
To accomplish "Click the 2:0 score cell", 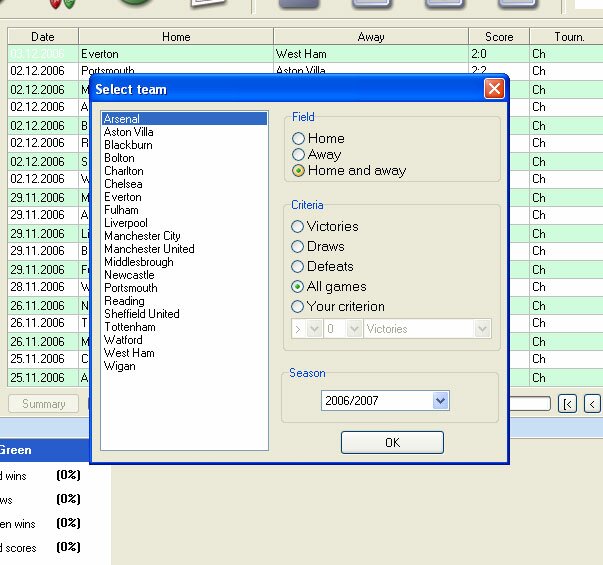I will pyautogui.click(x=499, y=54).
